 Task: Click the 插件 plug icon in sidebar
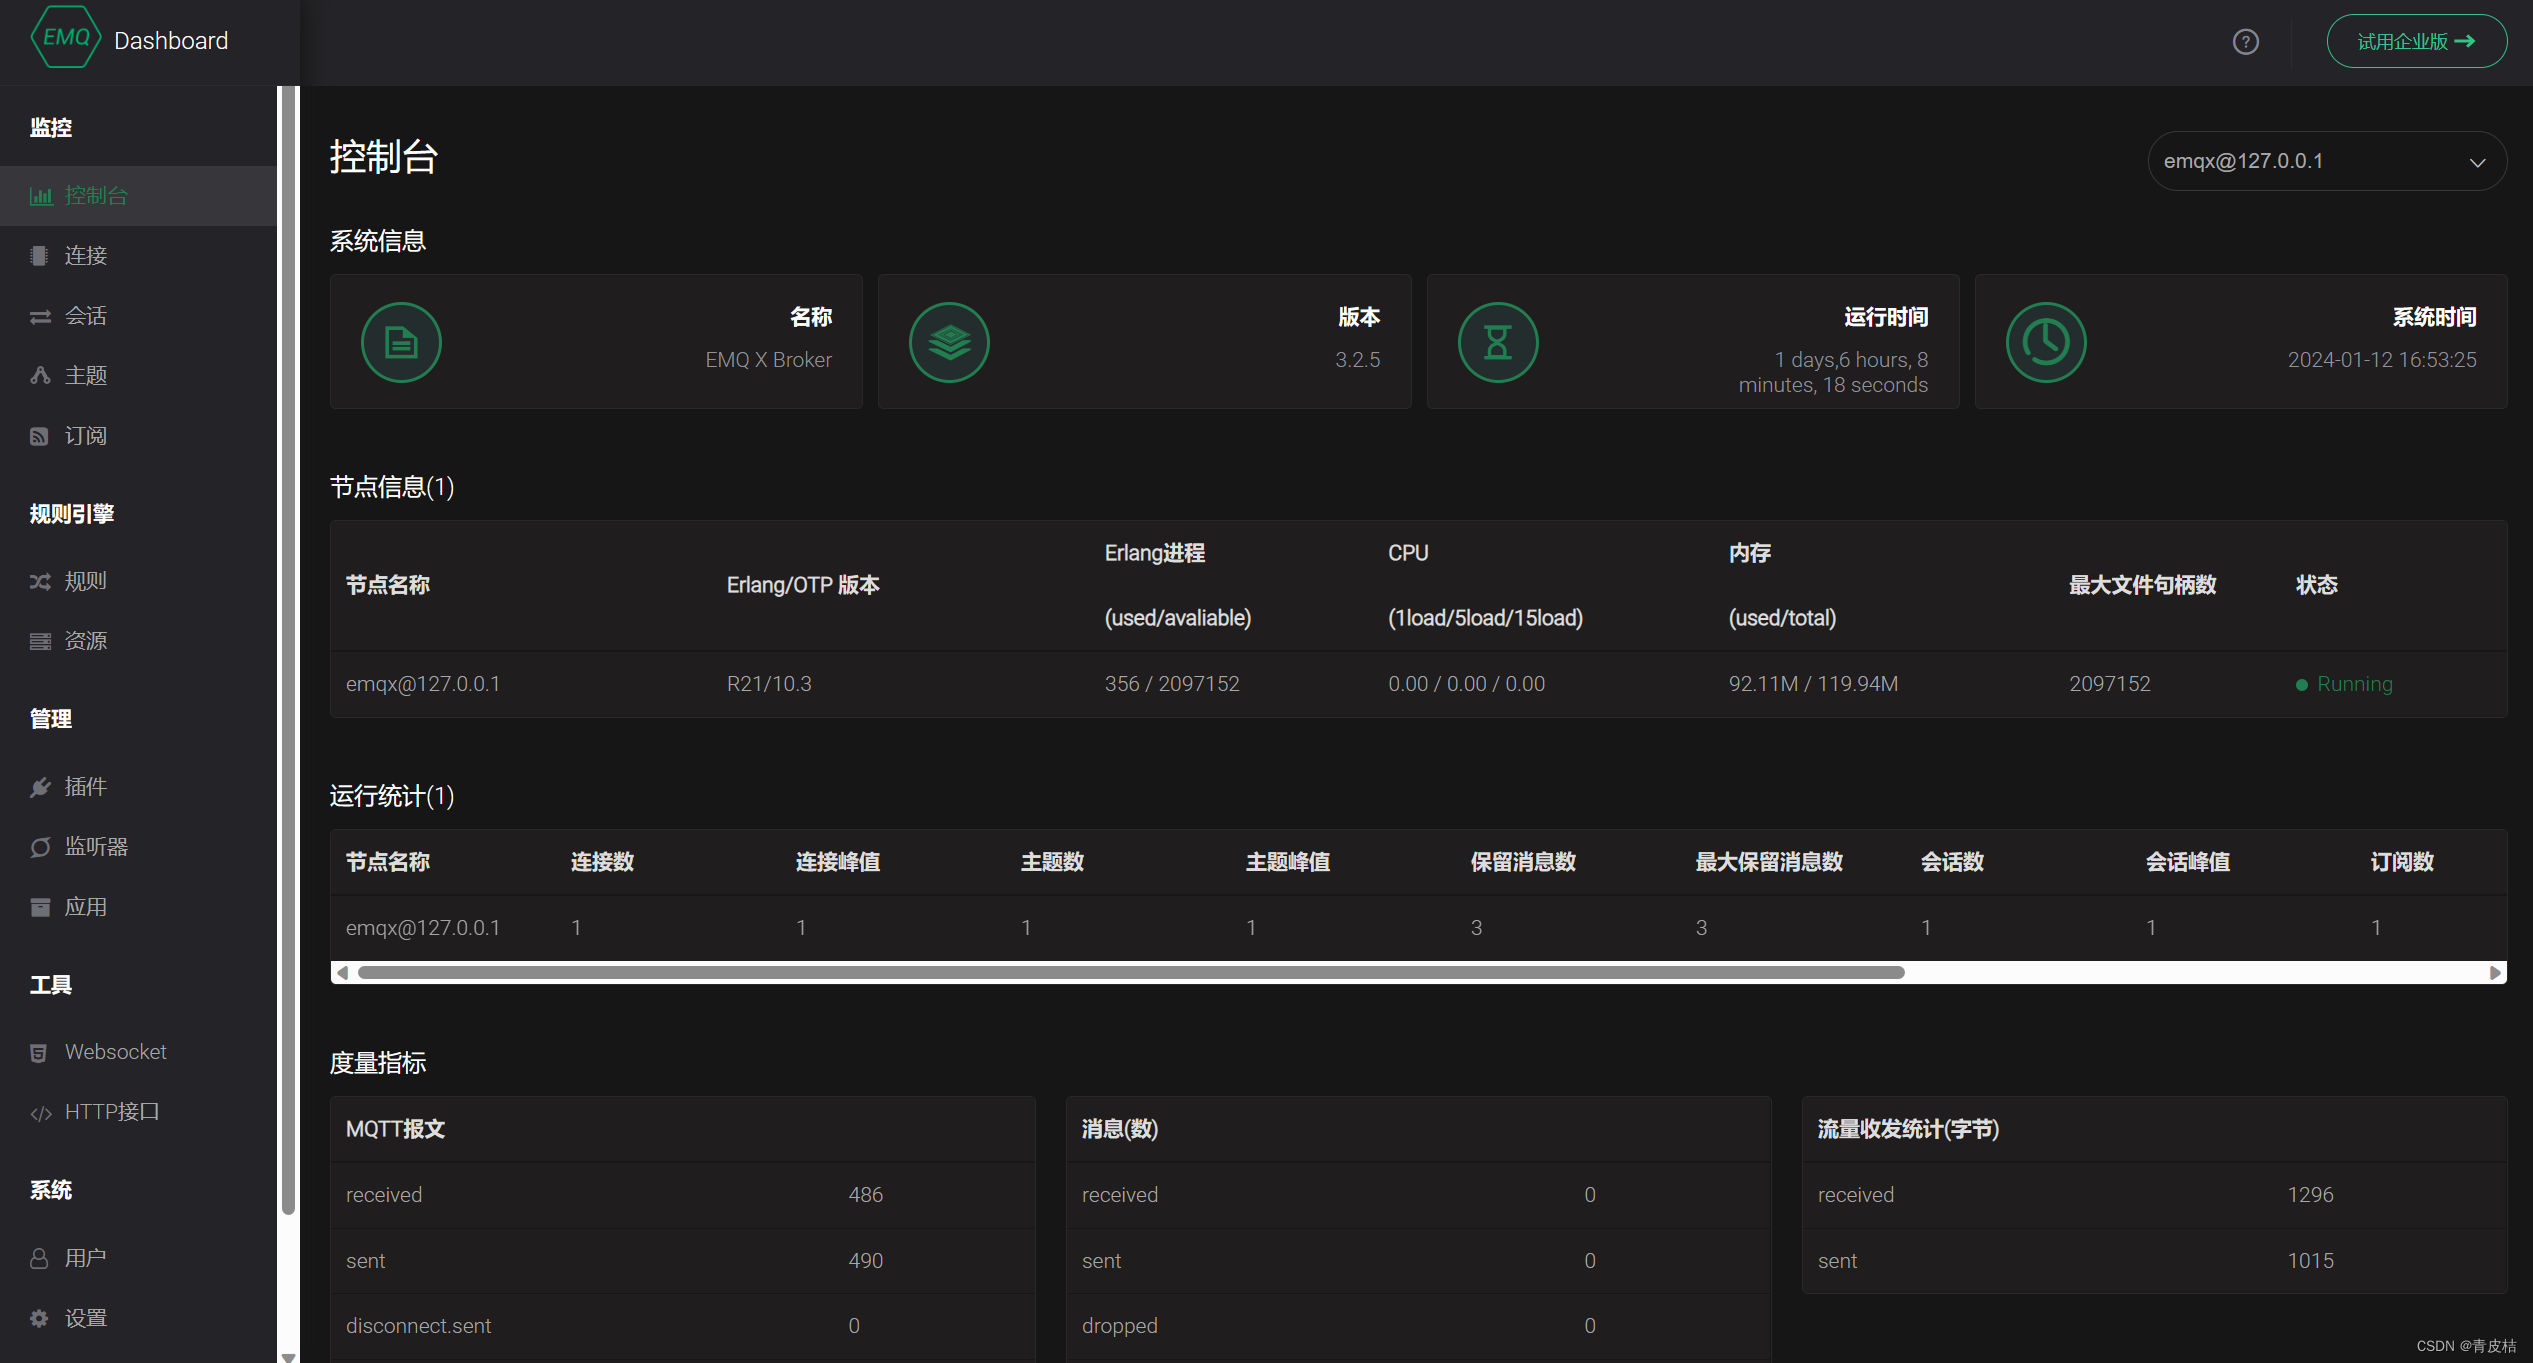point(40,787)
